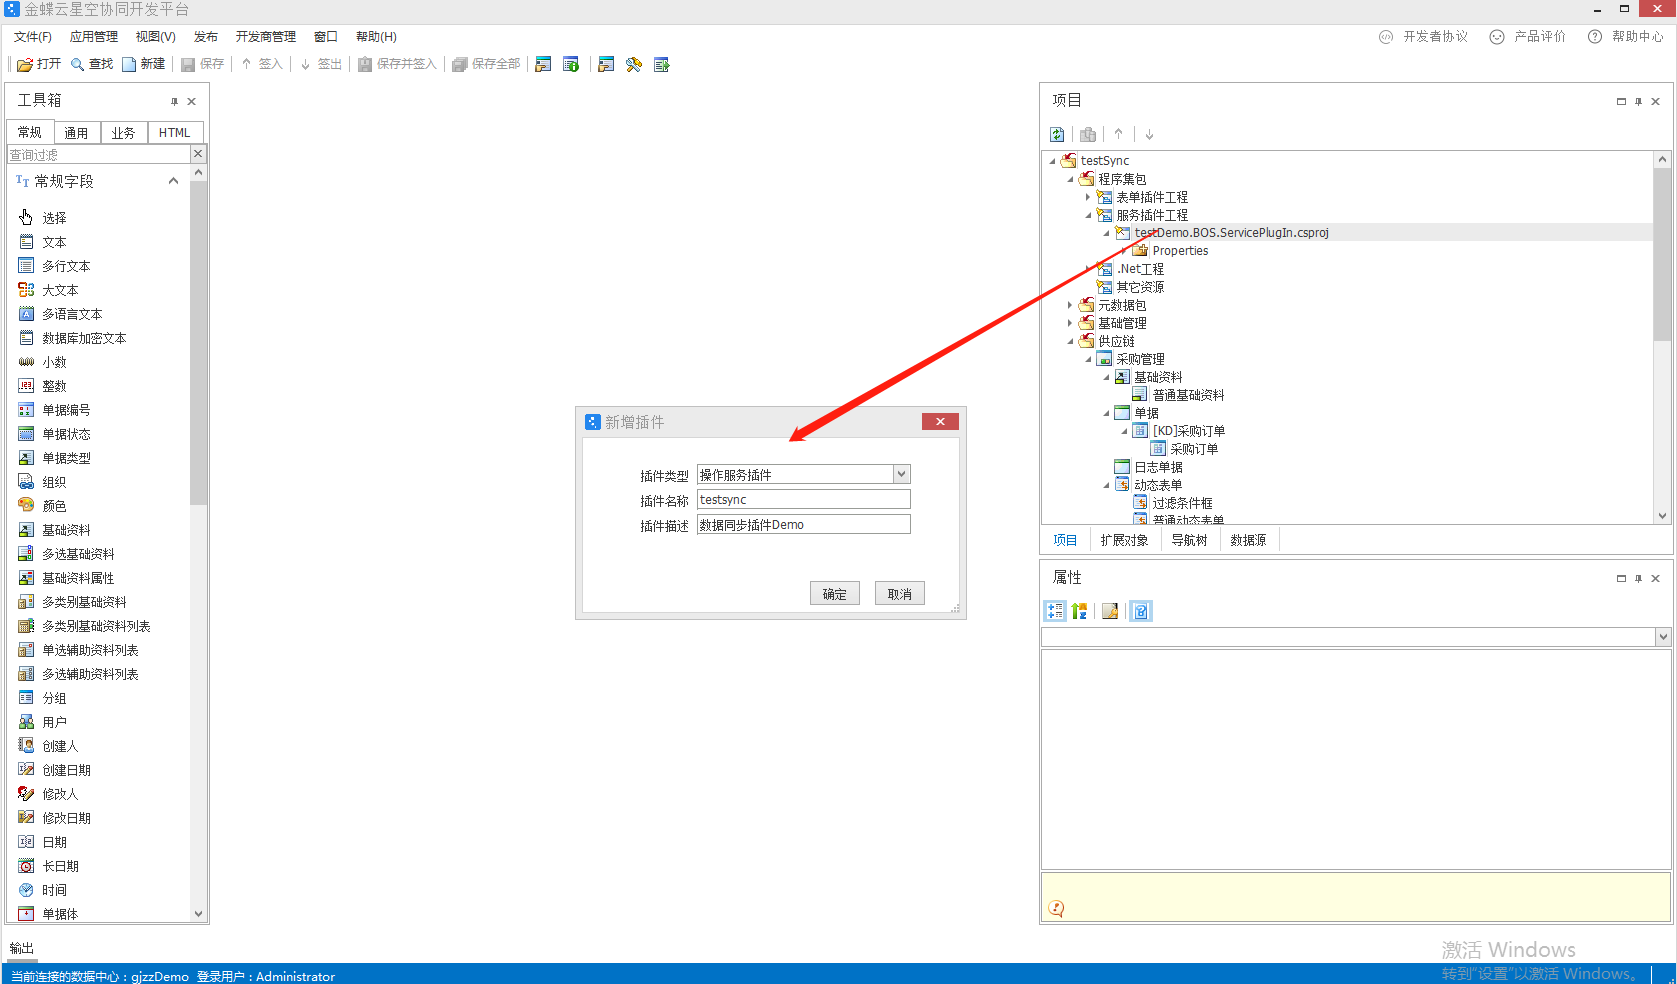Open the 插件类型 dropdown list
Image resolution: width=1677 pixels, height=984 pixels.
tap(901, 474)
